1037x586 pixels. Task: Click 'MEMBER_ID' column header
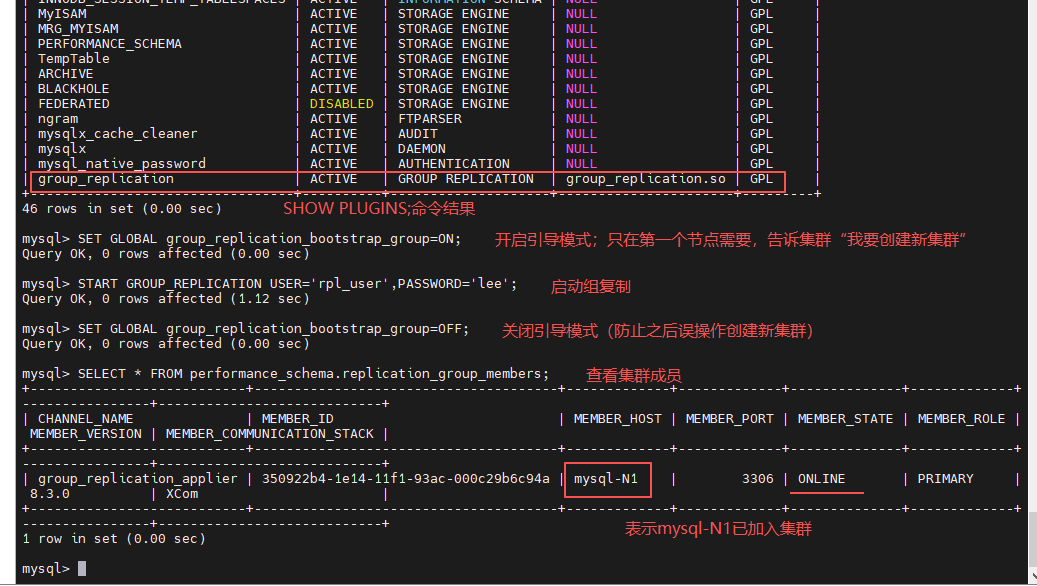(298, 419)
